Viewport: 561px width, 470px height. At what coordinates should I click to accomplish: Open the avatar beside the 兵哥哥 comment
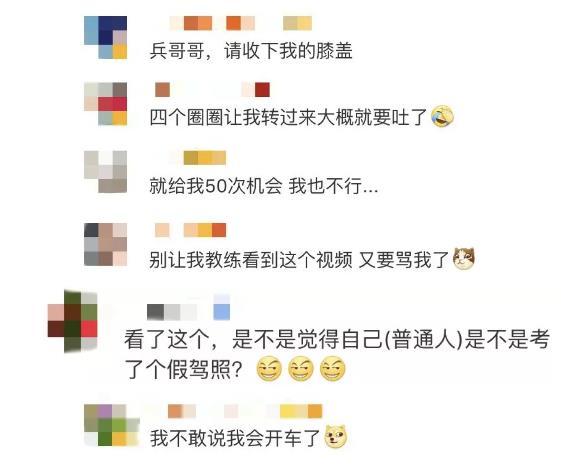coord(106,37)
